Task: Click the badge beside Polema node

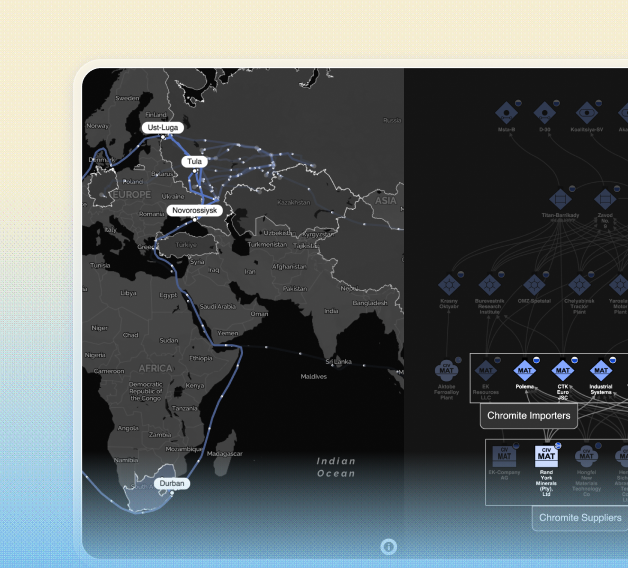Action: (x=536, y=360)
